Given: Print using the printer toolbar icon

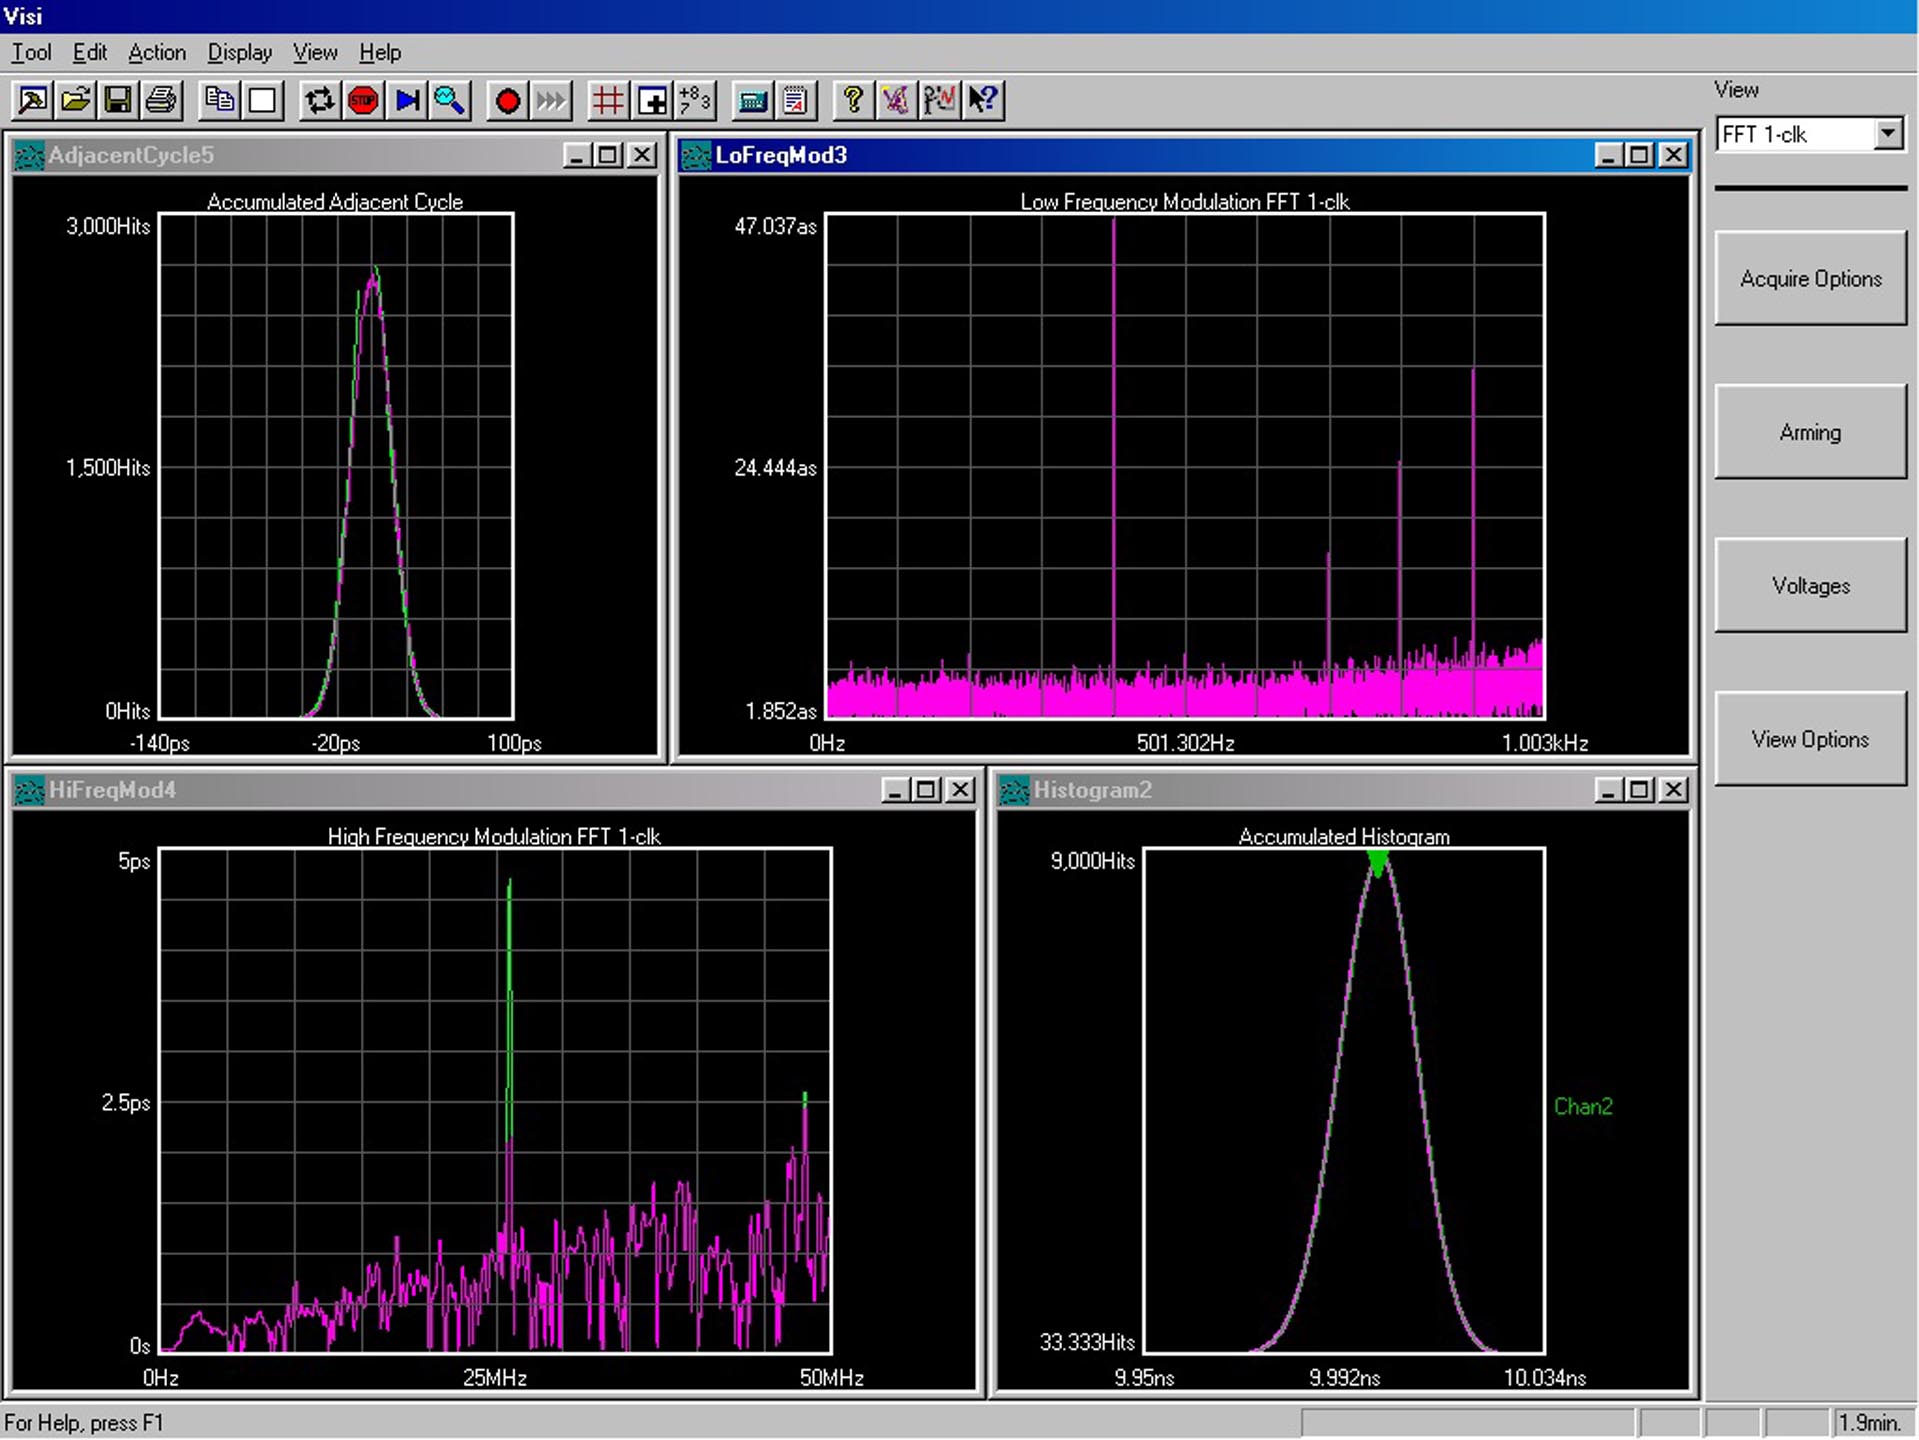Looking at the screenshot, I should tap(161, 100).
